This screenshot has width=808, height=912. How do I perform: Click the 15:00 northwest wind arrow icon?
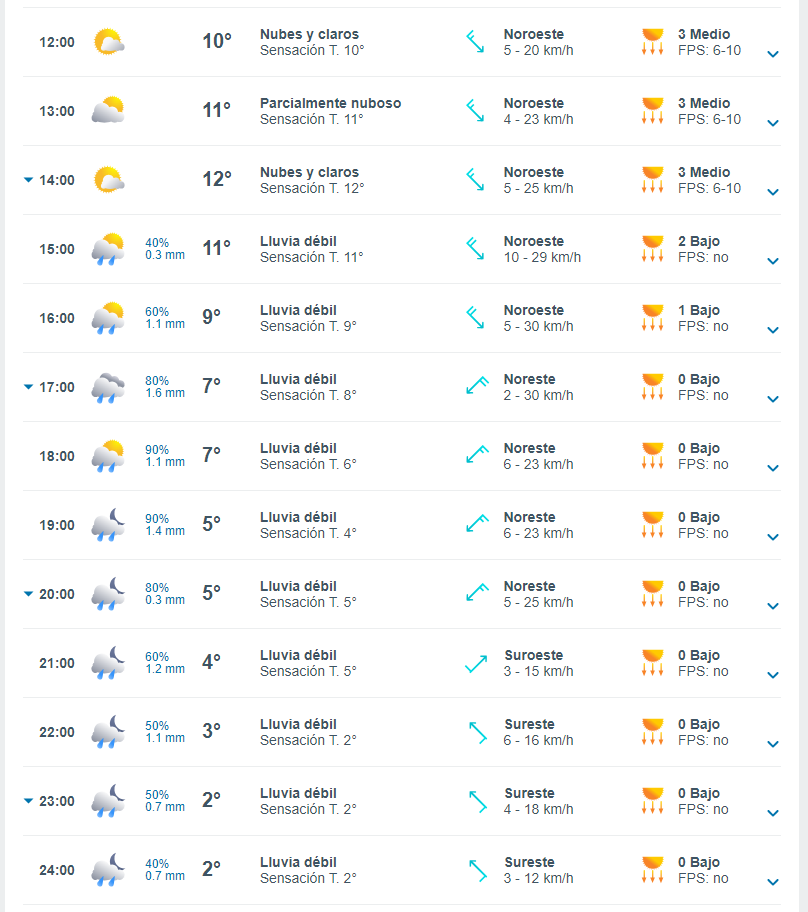point(475,249)
